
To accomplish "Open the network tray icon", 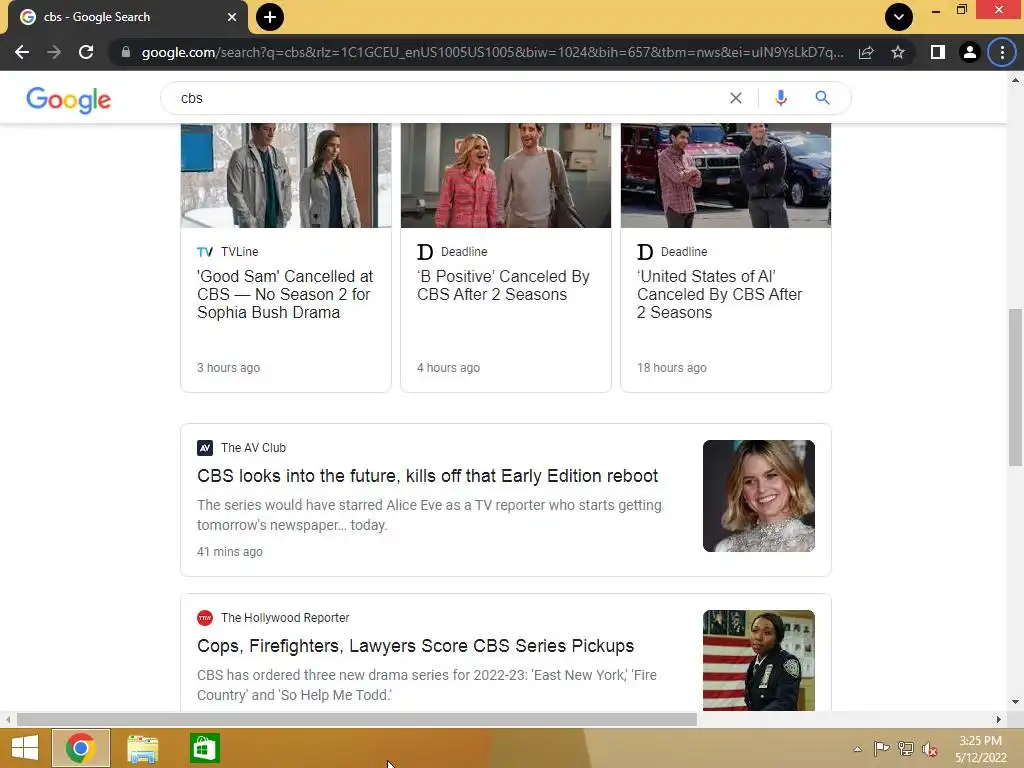I will coord(906,749).
